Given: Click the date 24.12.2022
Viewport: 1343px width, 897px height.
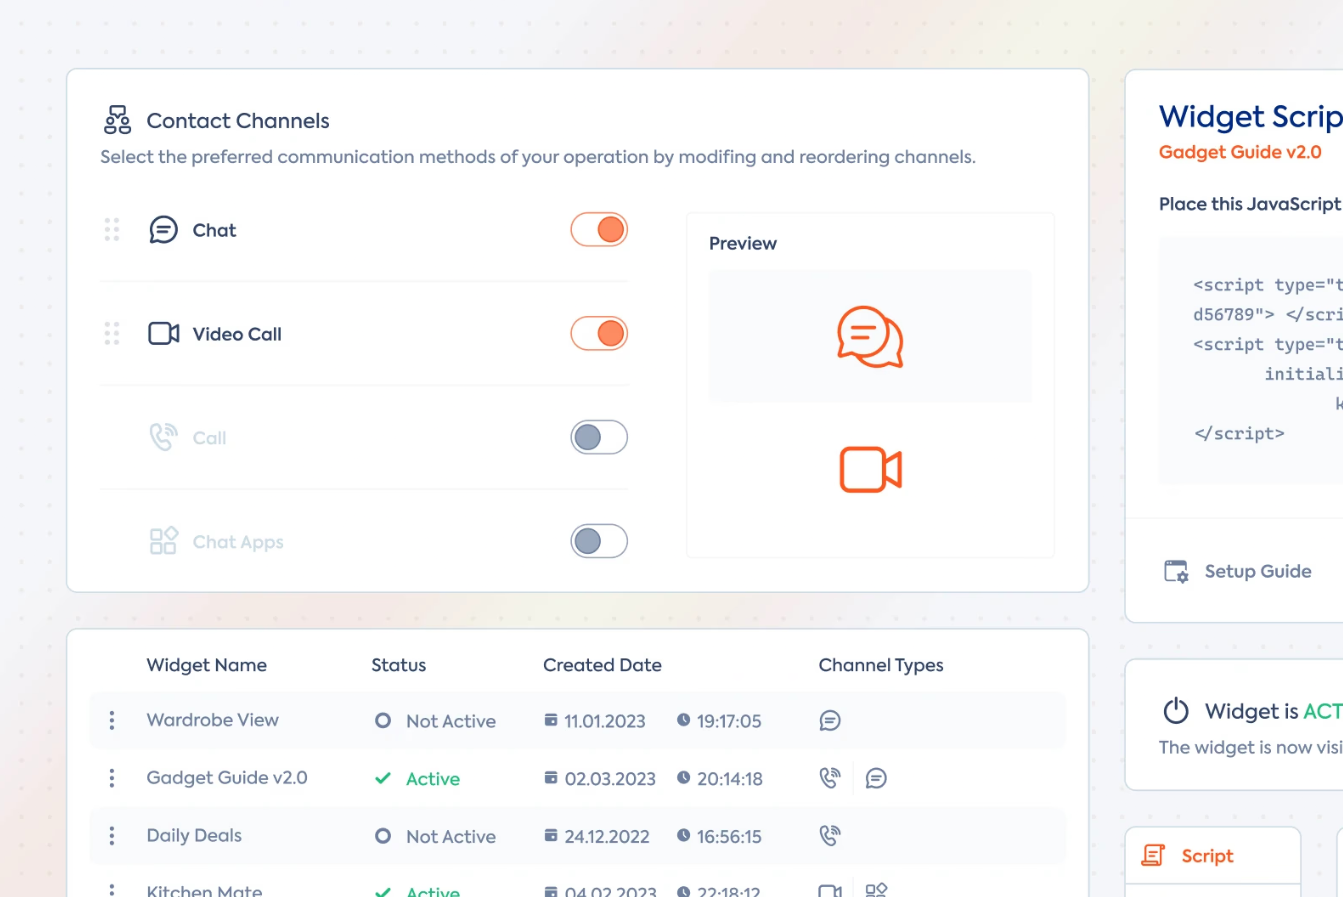Looking at the screenshot, I should click(607, 837).
